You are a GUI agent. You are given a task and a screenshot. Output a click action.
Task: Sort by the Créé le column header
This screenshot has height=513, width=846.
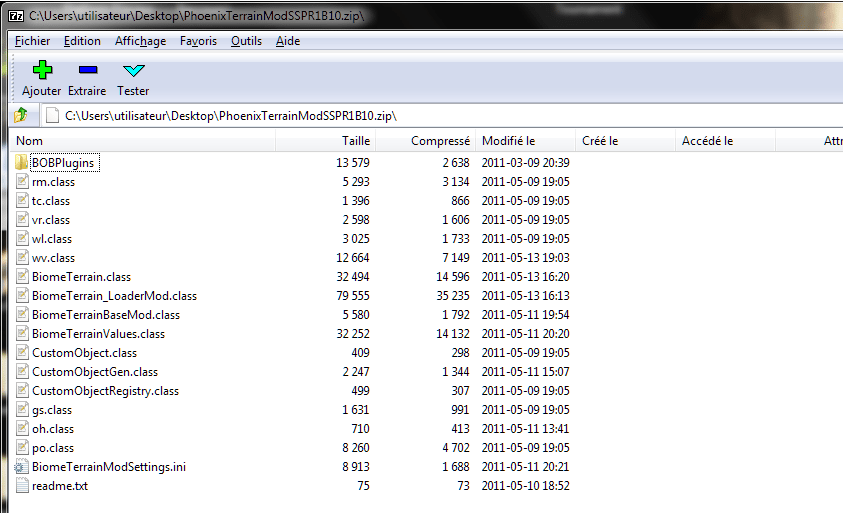625,141
